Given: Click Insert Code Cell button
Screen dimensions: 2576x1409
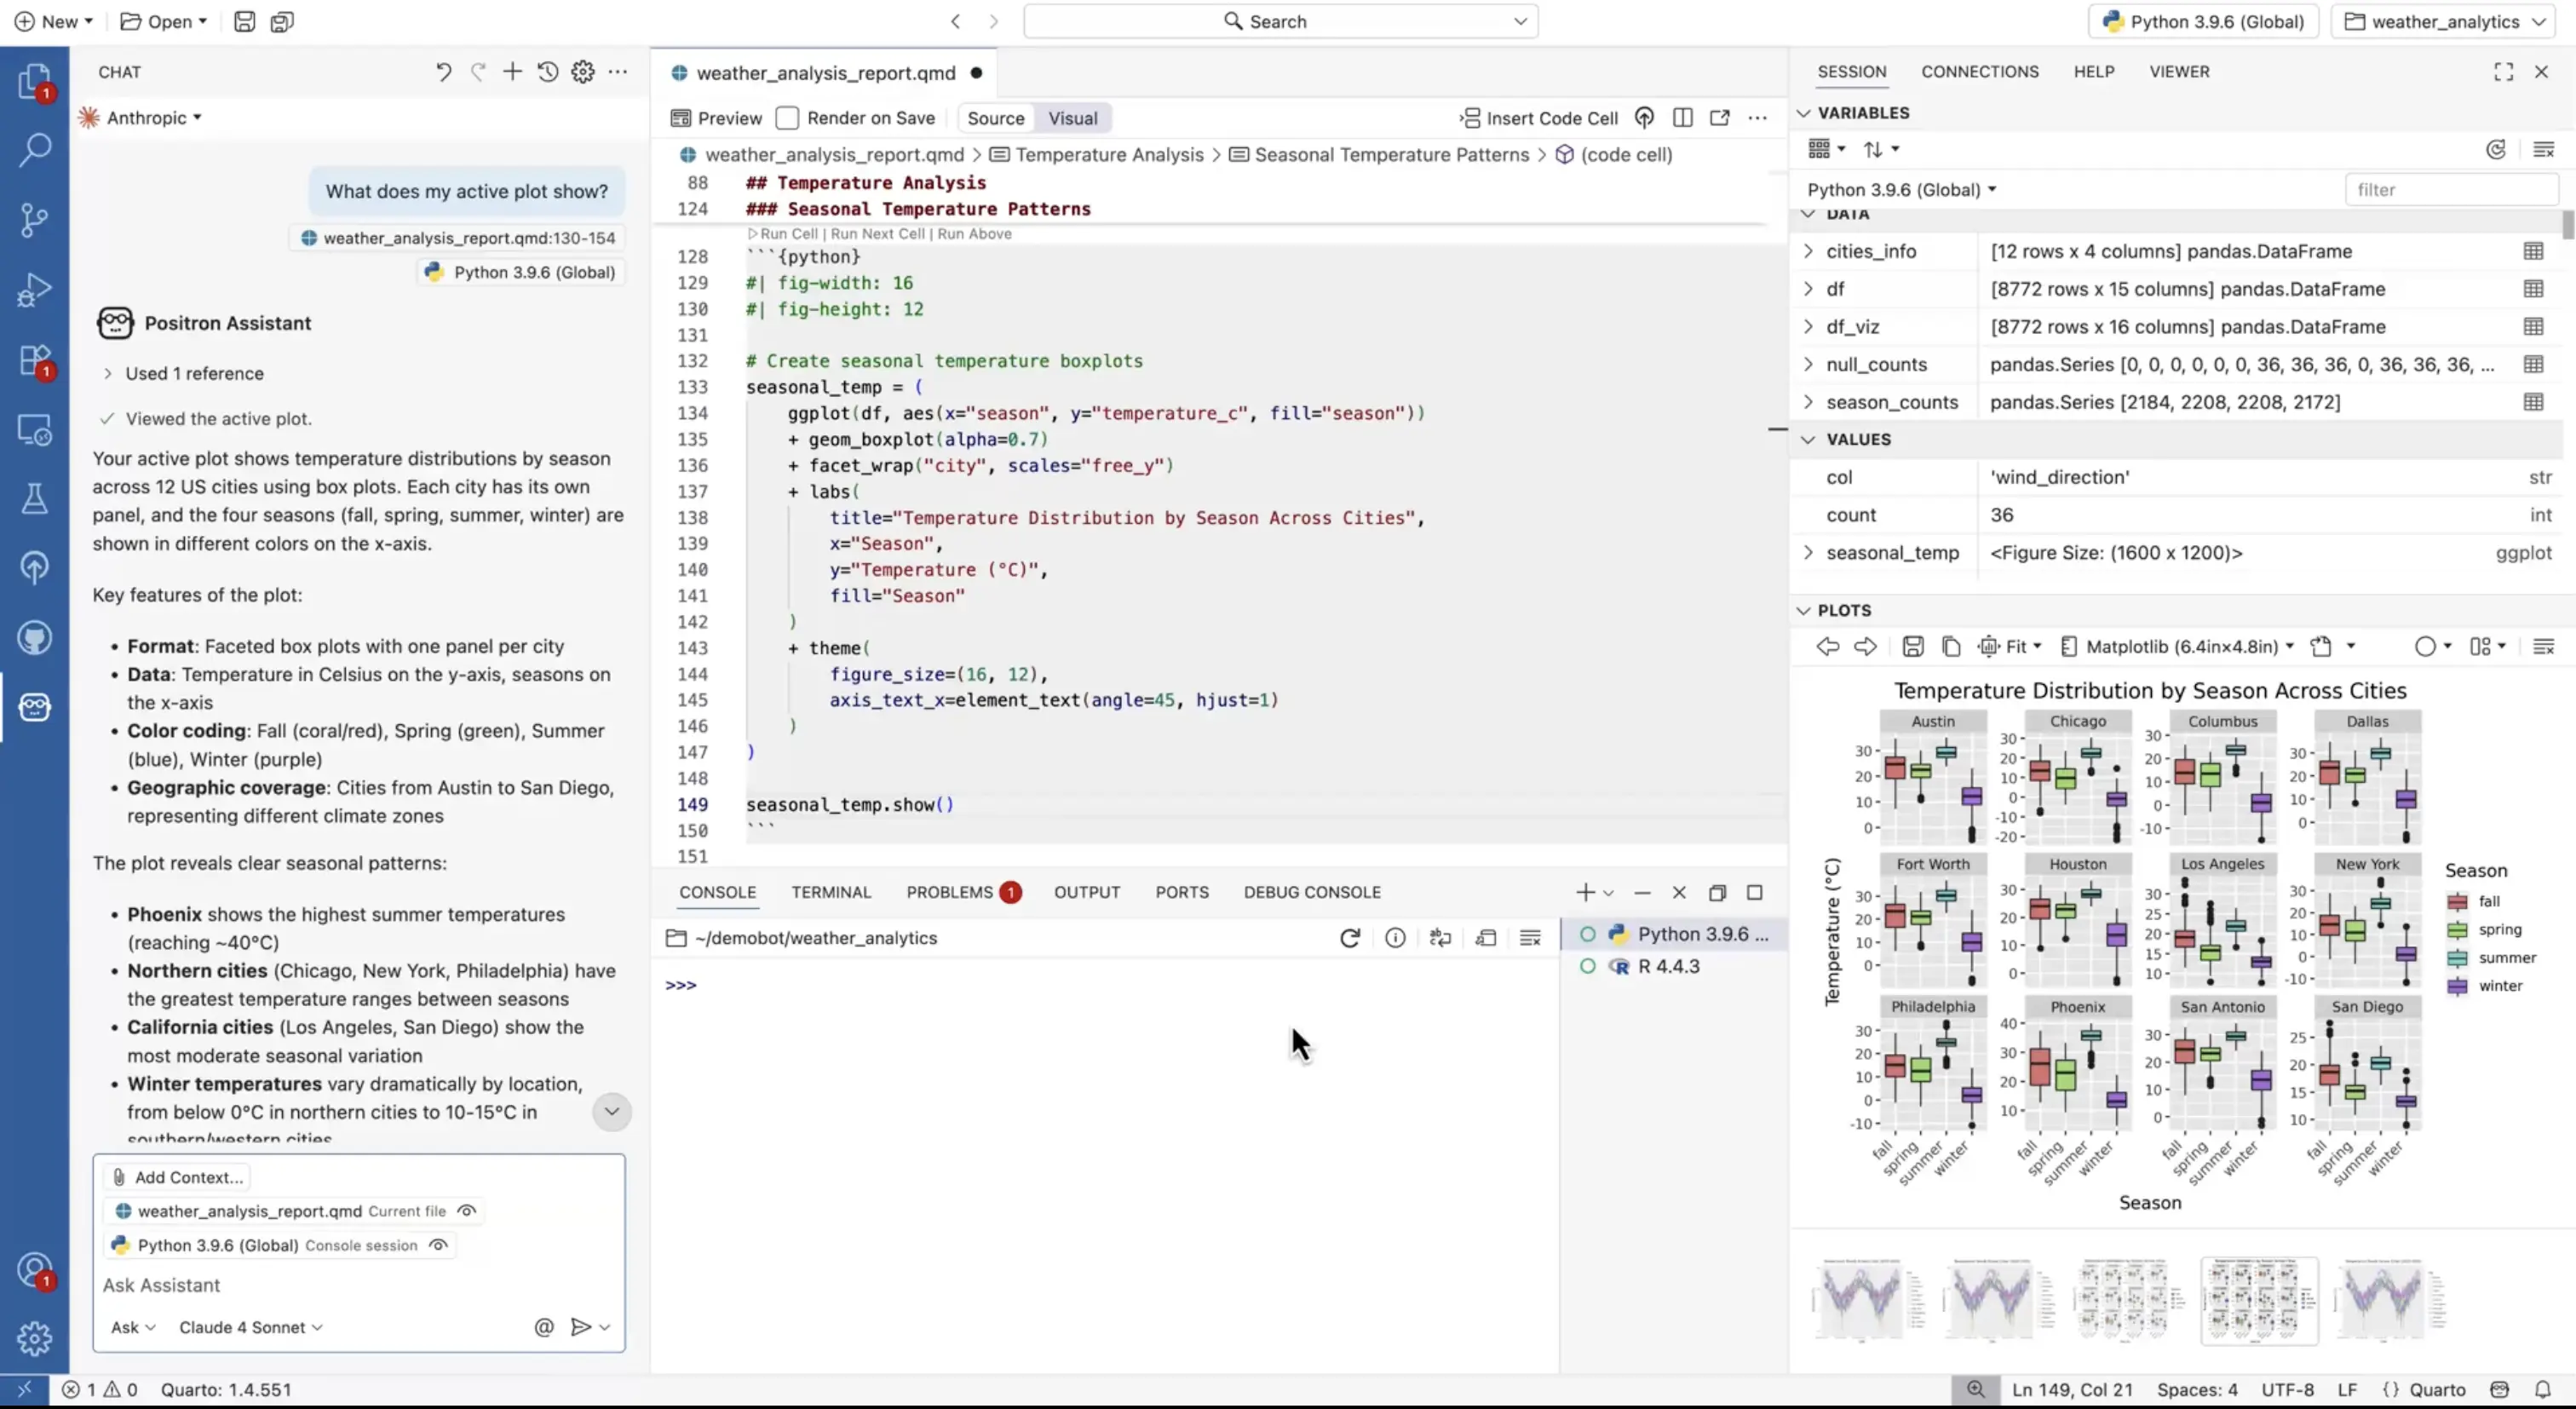Looking at the screenshot, I should click(x=1539, y=118).
